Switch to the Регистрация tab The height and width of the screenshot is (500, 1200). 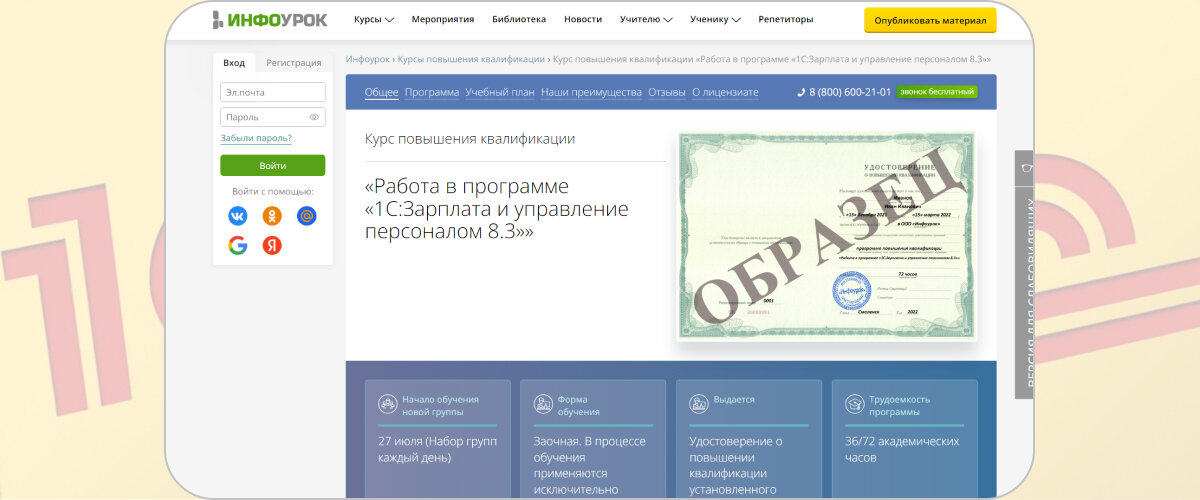coord(294,62)
